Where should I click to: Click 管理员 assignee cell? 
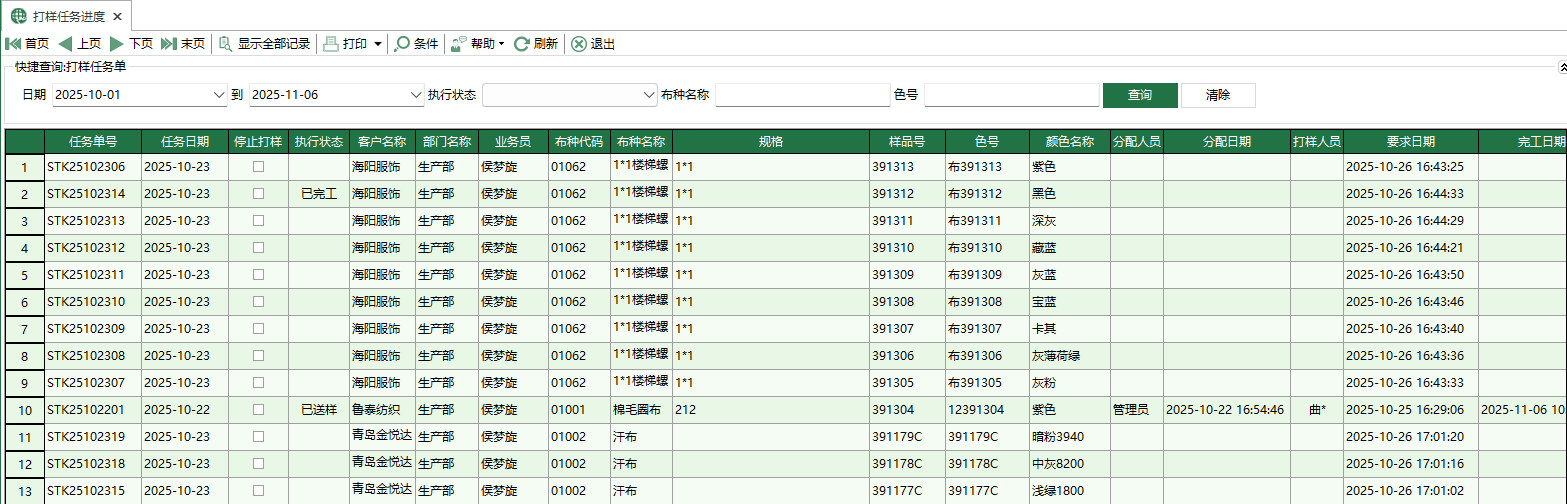1136,410
